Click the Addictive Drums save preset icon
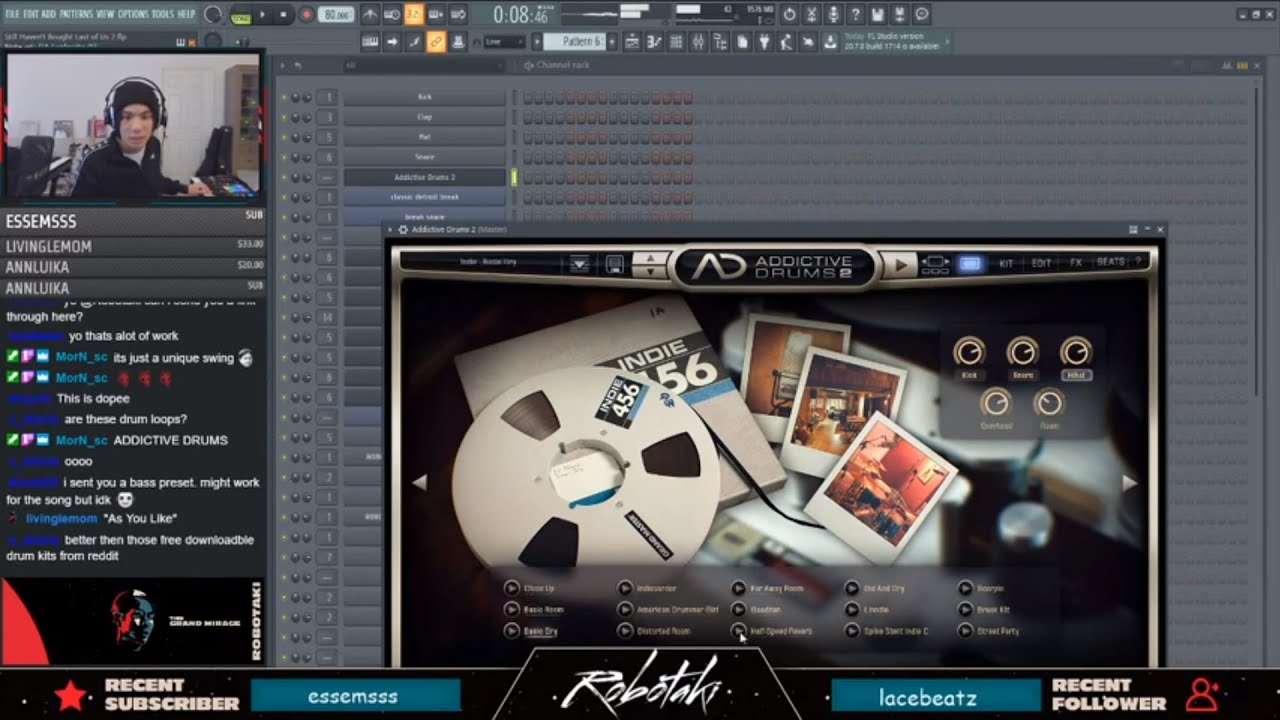1280x720 pixels. pyautogui.click(x=614, y=264)
